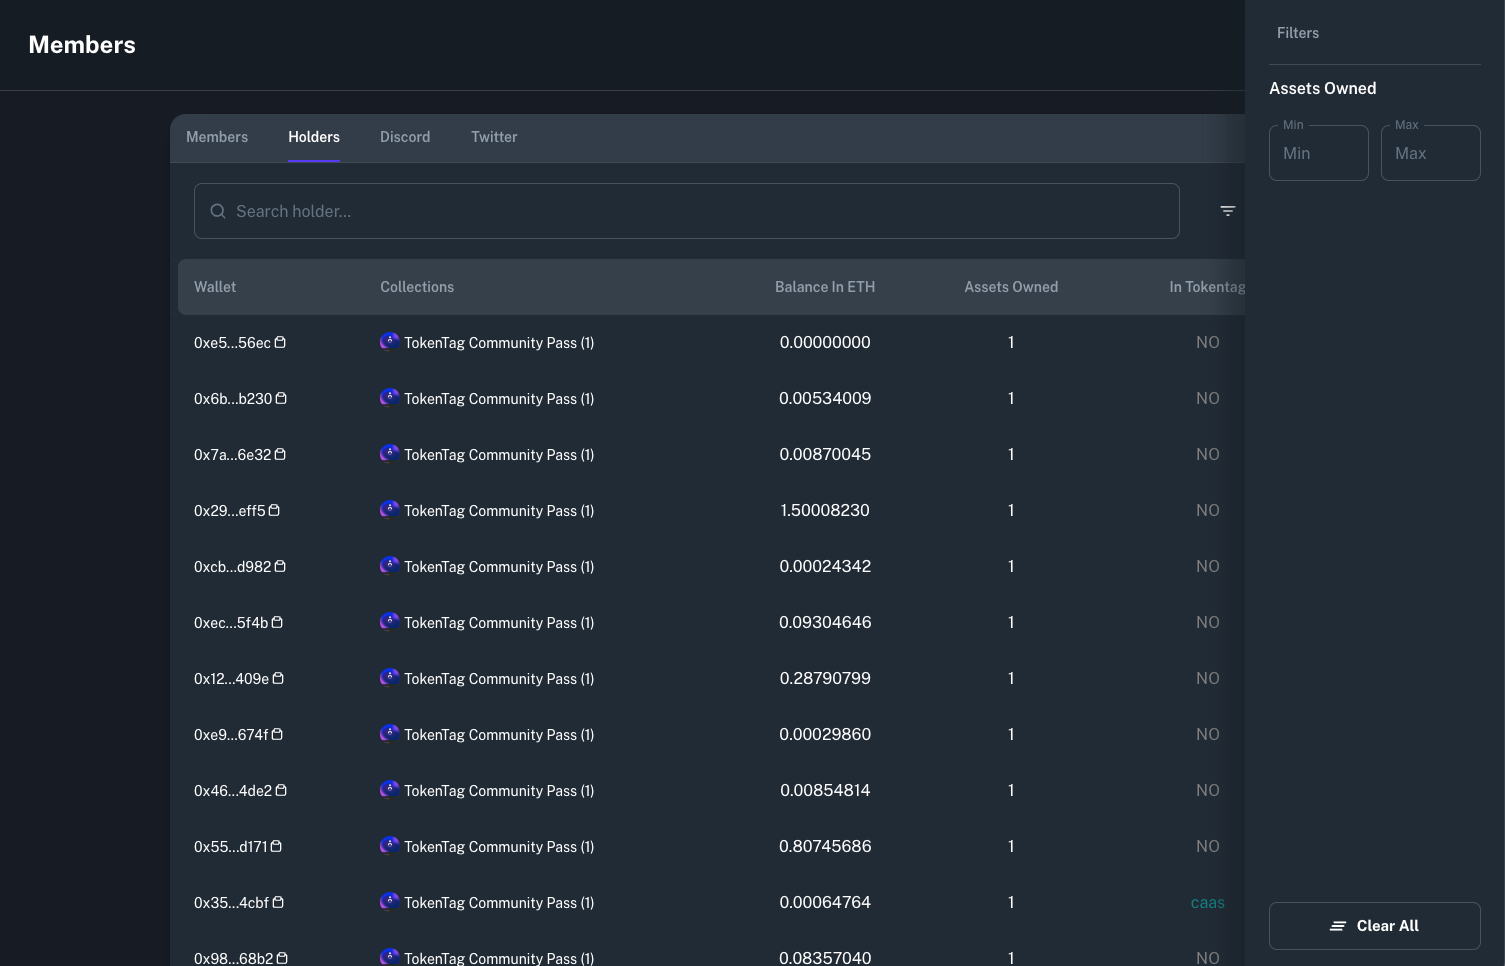The height and width of the screenshot is (966, 1505).
Task: Click the filter icon beside the search bar
Action: click(x=1227, y=211)
